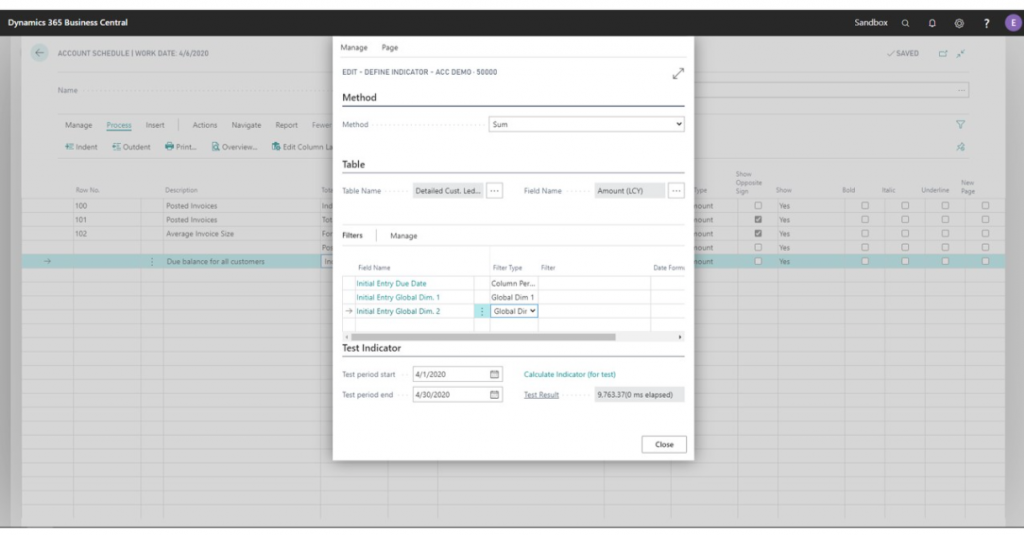Enable Bold checkbox for row 102

pyautogui.click(x=865, y=233)
